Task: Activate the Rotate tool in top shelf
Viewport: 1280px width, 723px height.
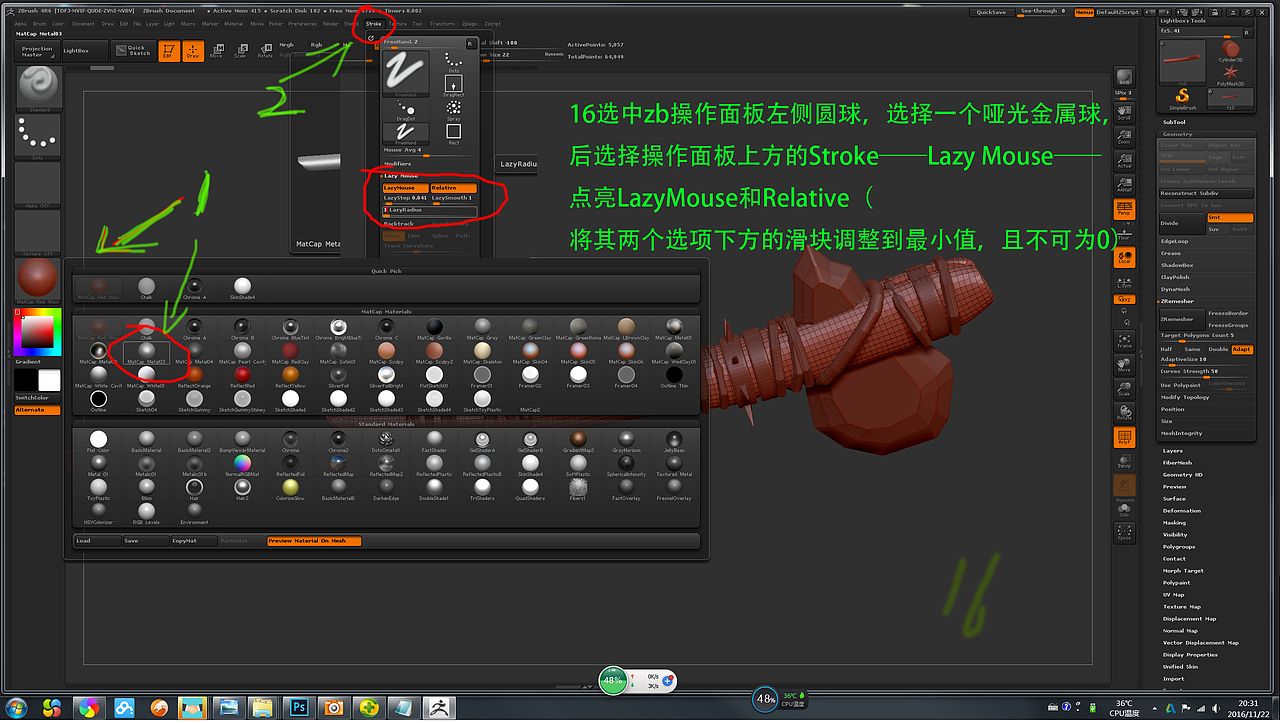Action: (264, 51)
